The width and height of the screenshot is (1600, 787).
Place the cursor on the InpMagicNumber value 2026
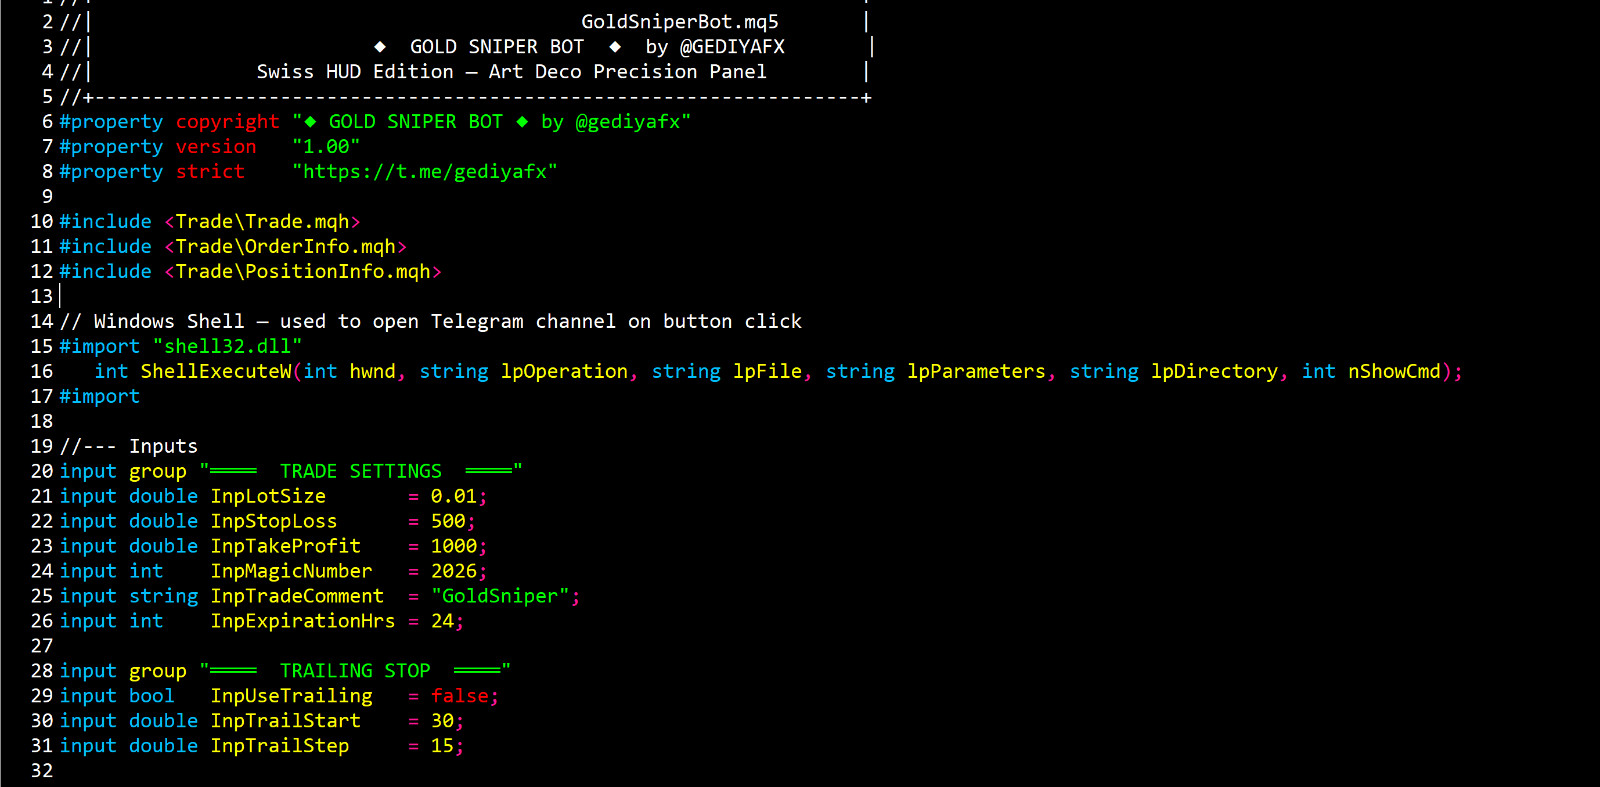click(x=454, y=571)
